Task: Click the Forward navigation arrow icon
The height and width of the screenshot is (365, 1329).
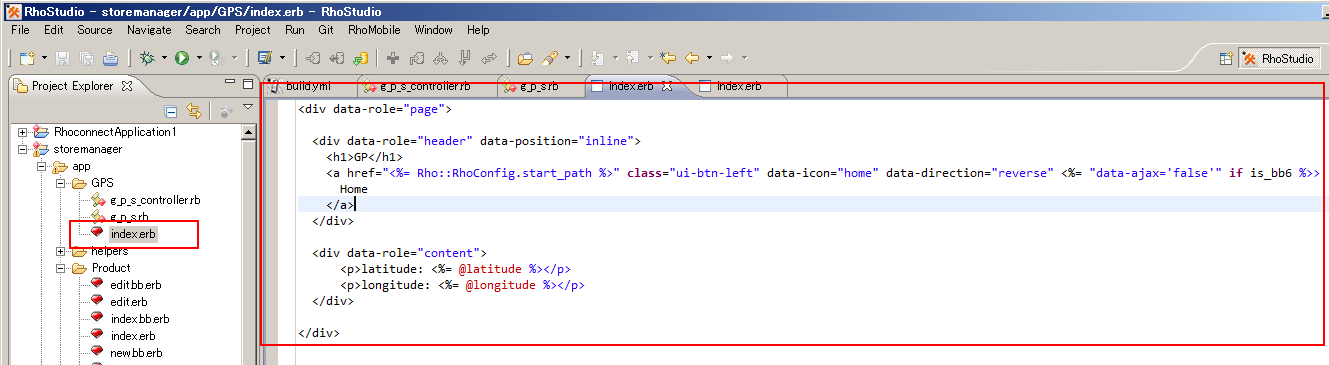Action: [x=727, y=58]
